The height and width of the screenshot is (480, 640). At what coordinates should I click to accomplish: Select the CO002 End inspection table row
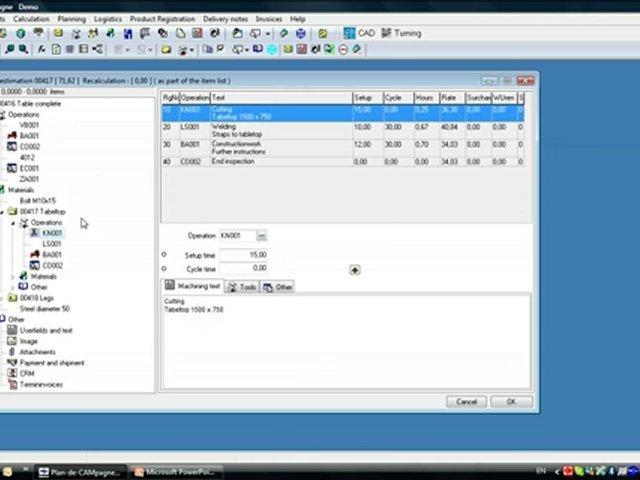tap(342, 162)
